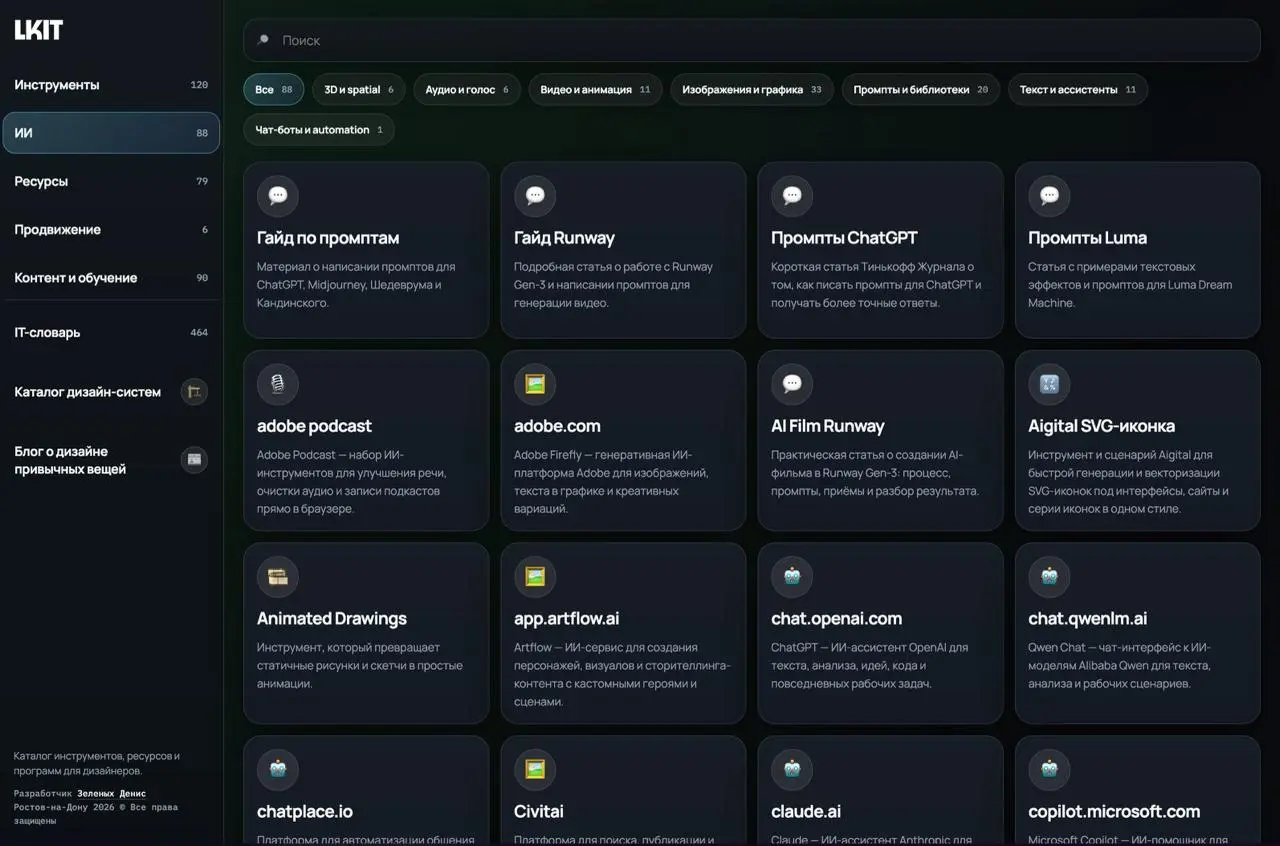Go to Ресурсы in the sidebar
This screenshot has width=1280, height=846.
coord(111,181)
